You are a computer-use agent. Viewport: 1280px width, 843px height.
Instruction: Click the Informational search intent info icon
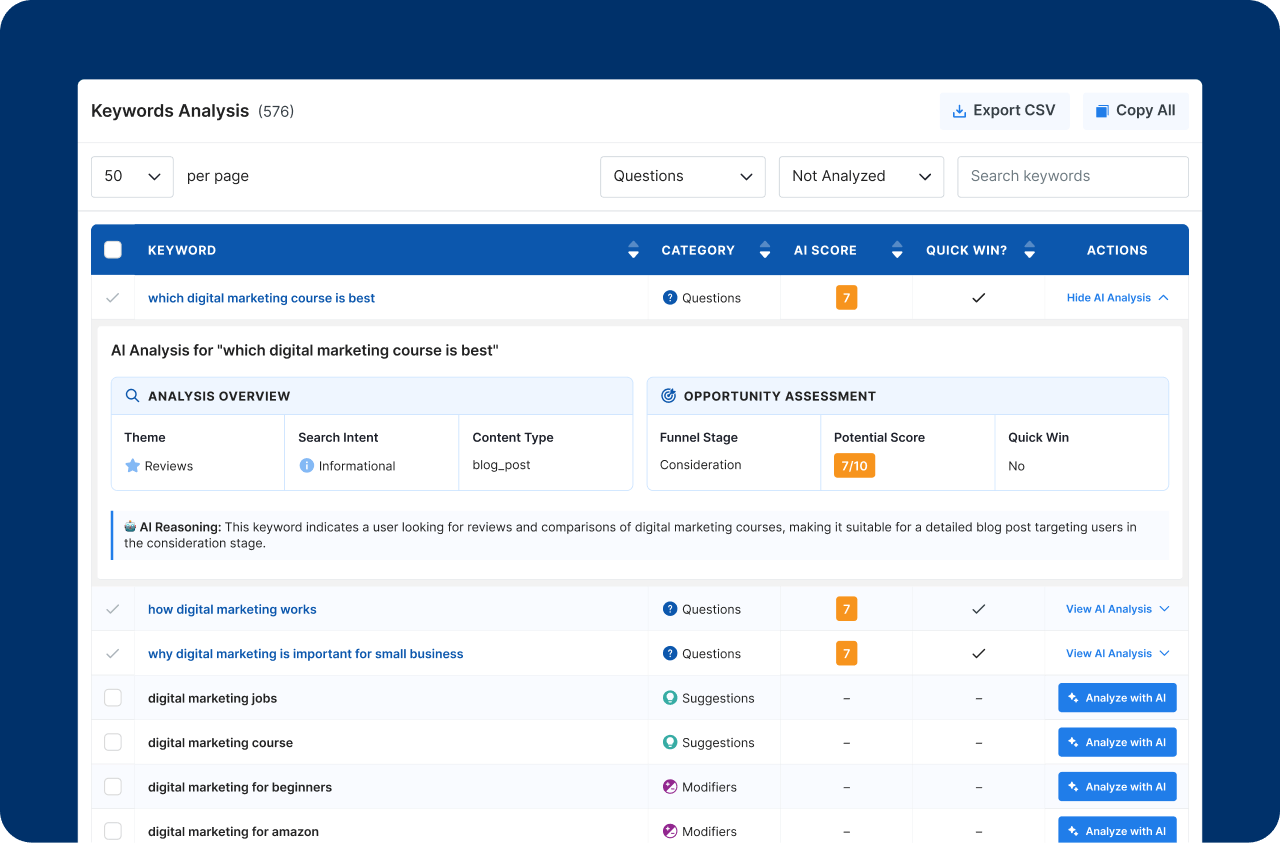click(x=307, y=466)
